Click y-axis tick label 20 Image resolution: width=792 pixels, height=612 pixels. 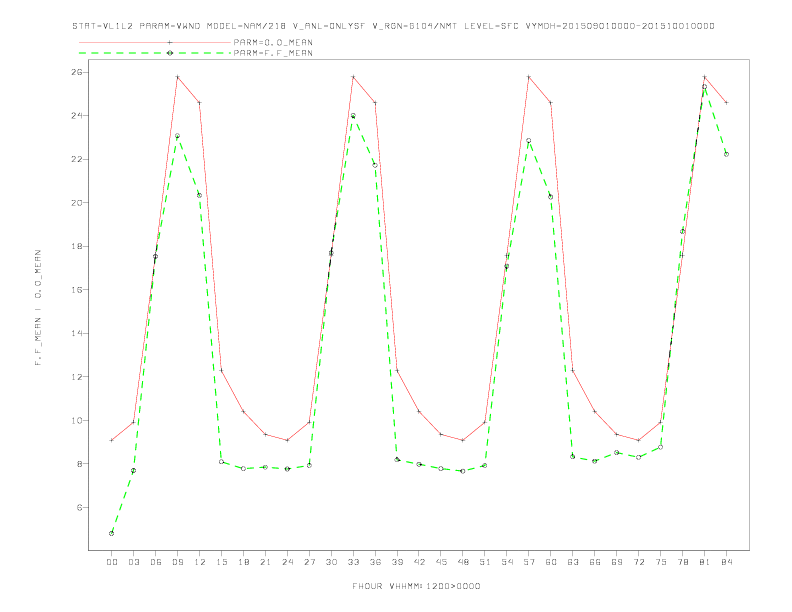(79, 202)
